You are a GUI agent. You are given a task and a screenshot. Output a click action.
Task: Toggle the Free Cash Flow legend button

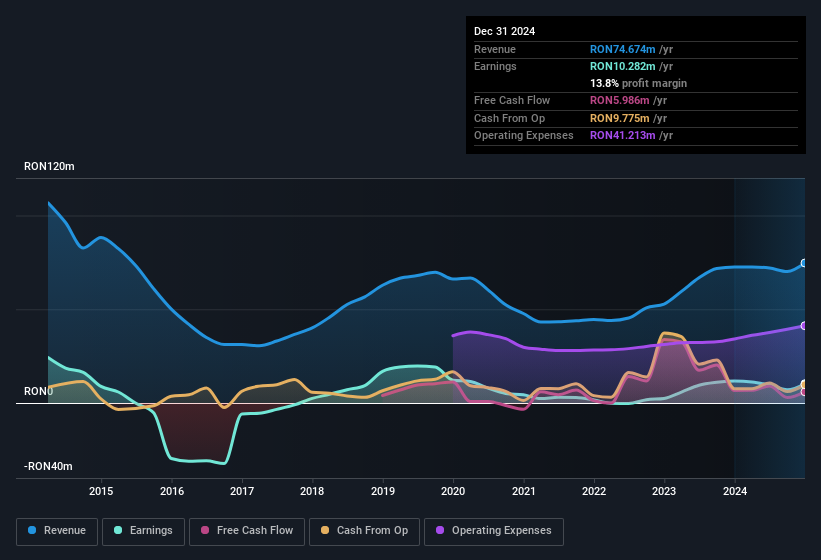coord(247,531)
